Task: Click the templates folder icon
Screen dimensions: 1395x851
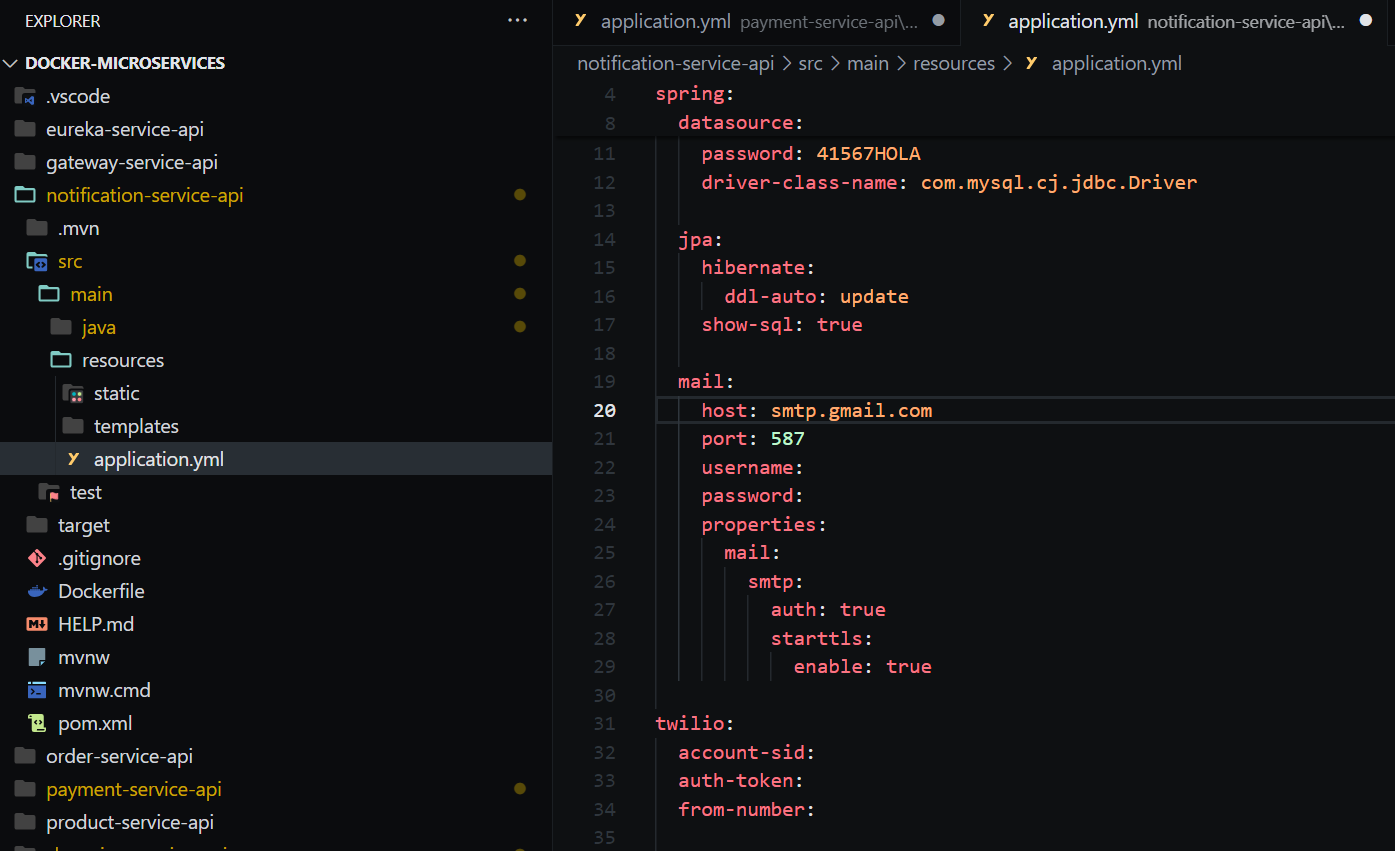Action: 74,426
